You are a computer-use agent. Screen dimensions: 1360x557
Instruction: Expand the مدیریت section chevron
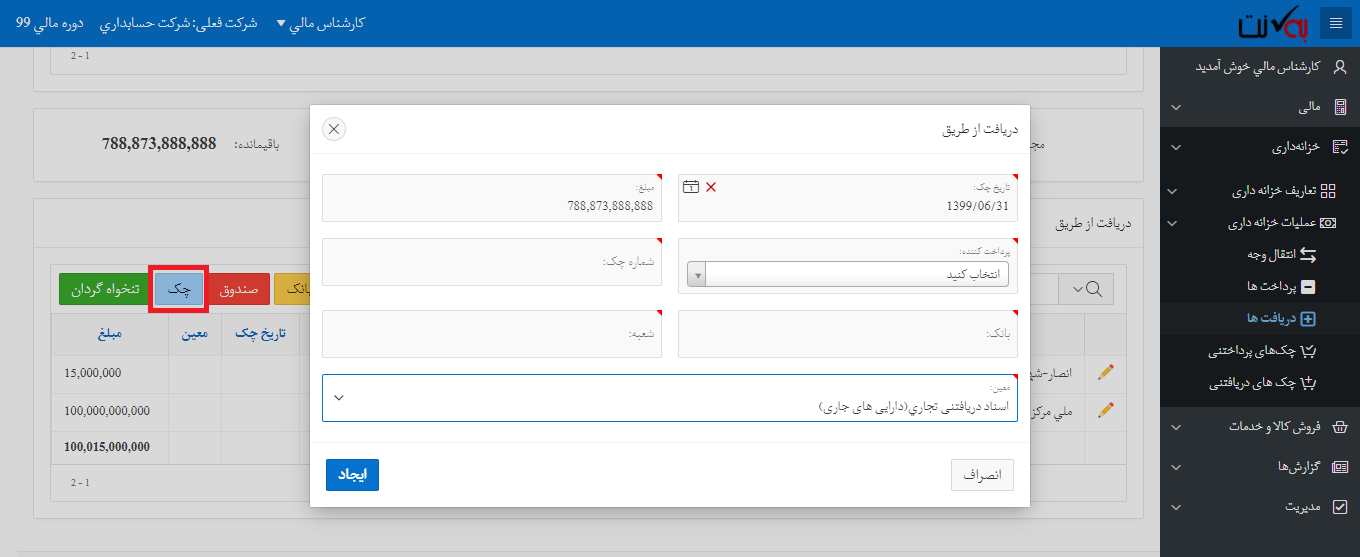pos(1176,508)
